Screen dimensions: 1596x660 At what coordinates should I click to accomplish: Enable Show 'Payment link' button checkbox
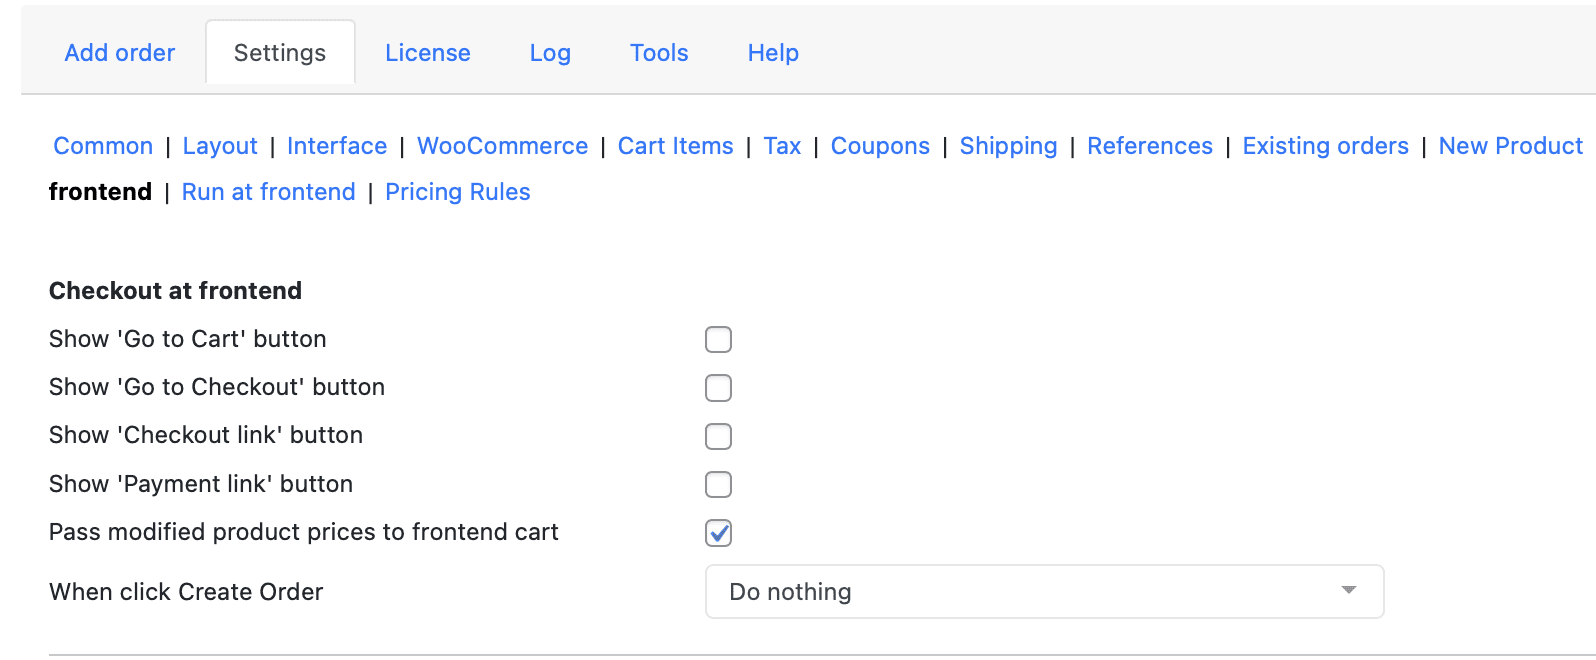coord(718,485)
